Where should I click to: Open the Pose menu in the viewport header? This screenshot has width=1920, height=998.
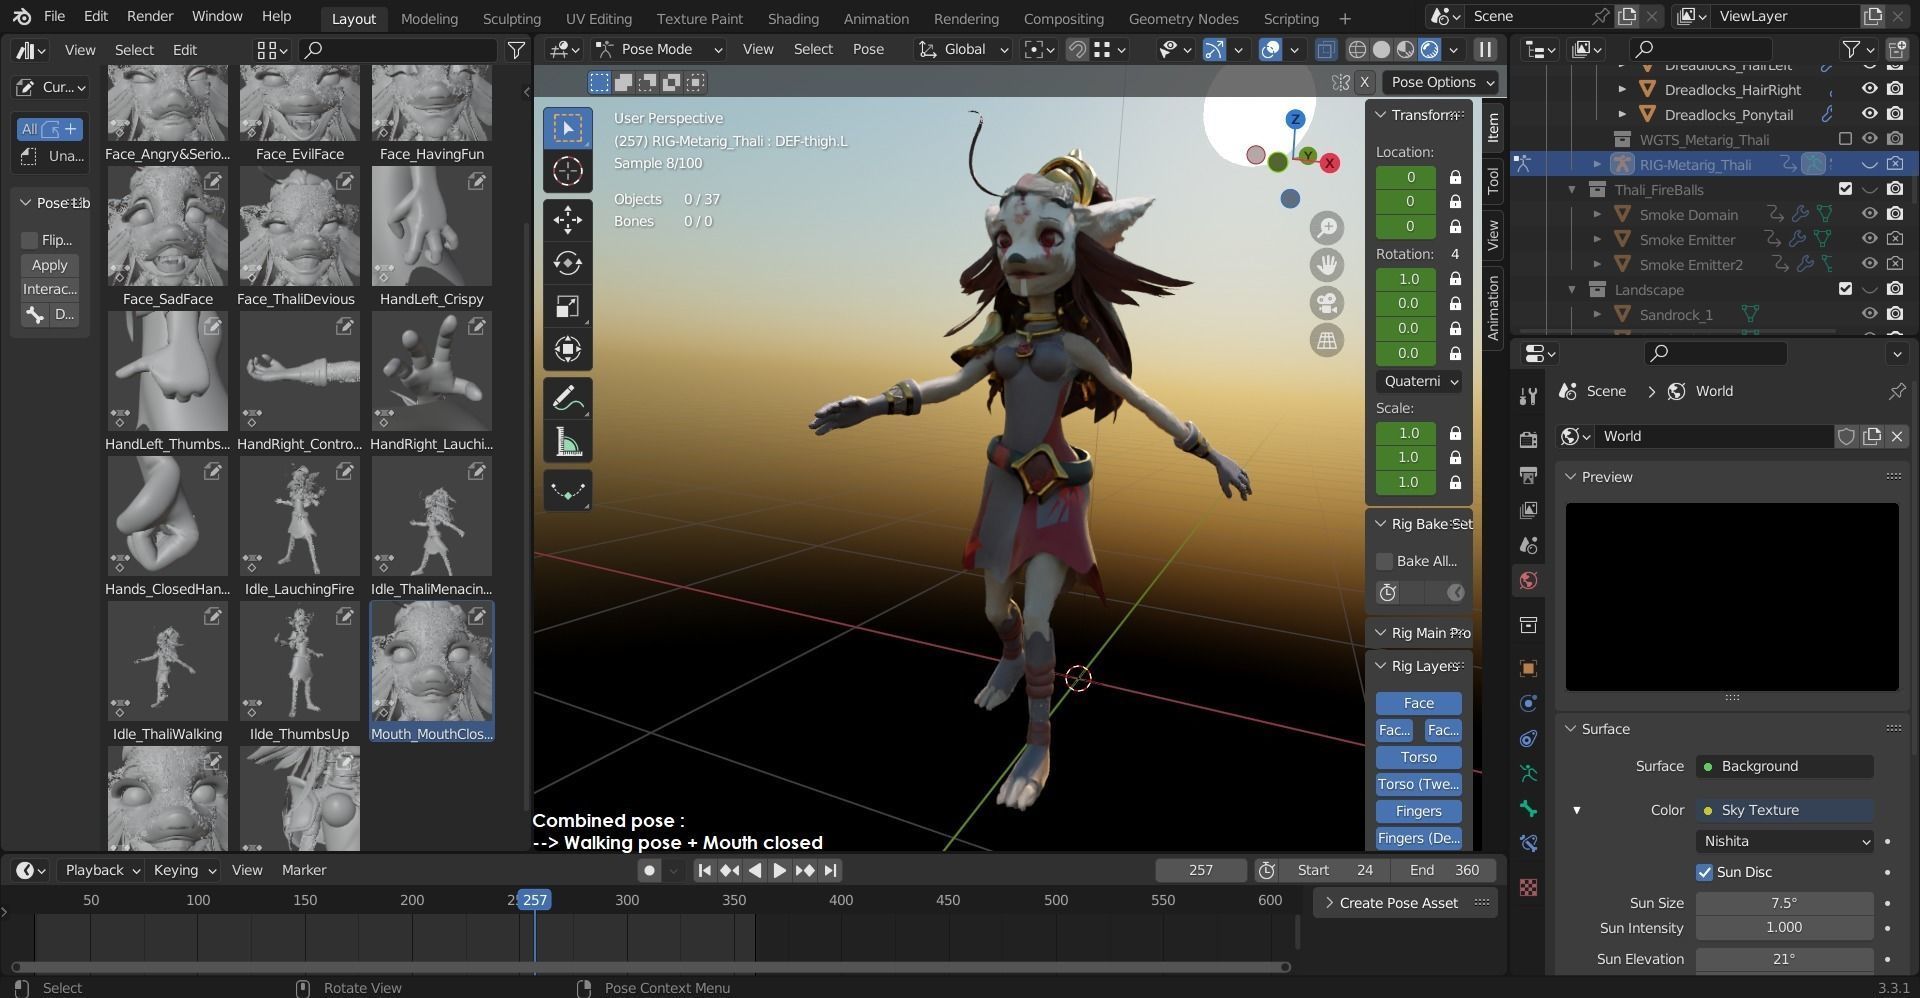pyautogui.click(x=867, y=49)
